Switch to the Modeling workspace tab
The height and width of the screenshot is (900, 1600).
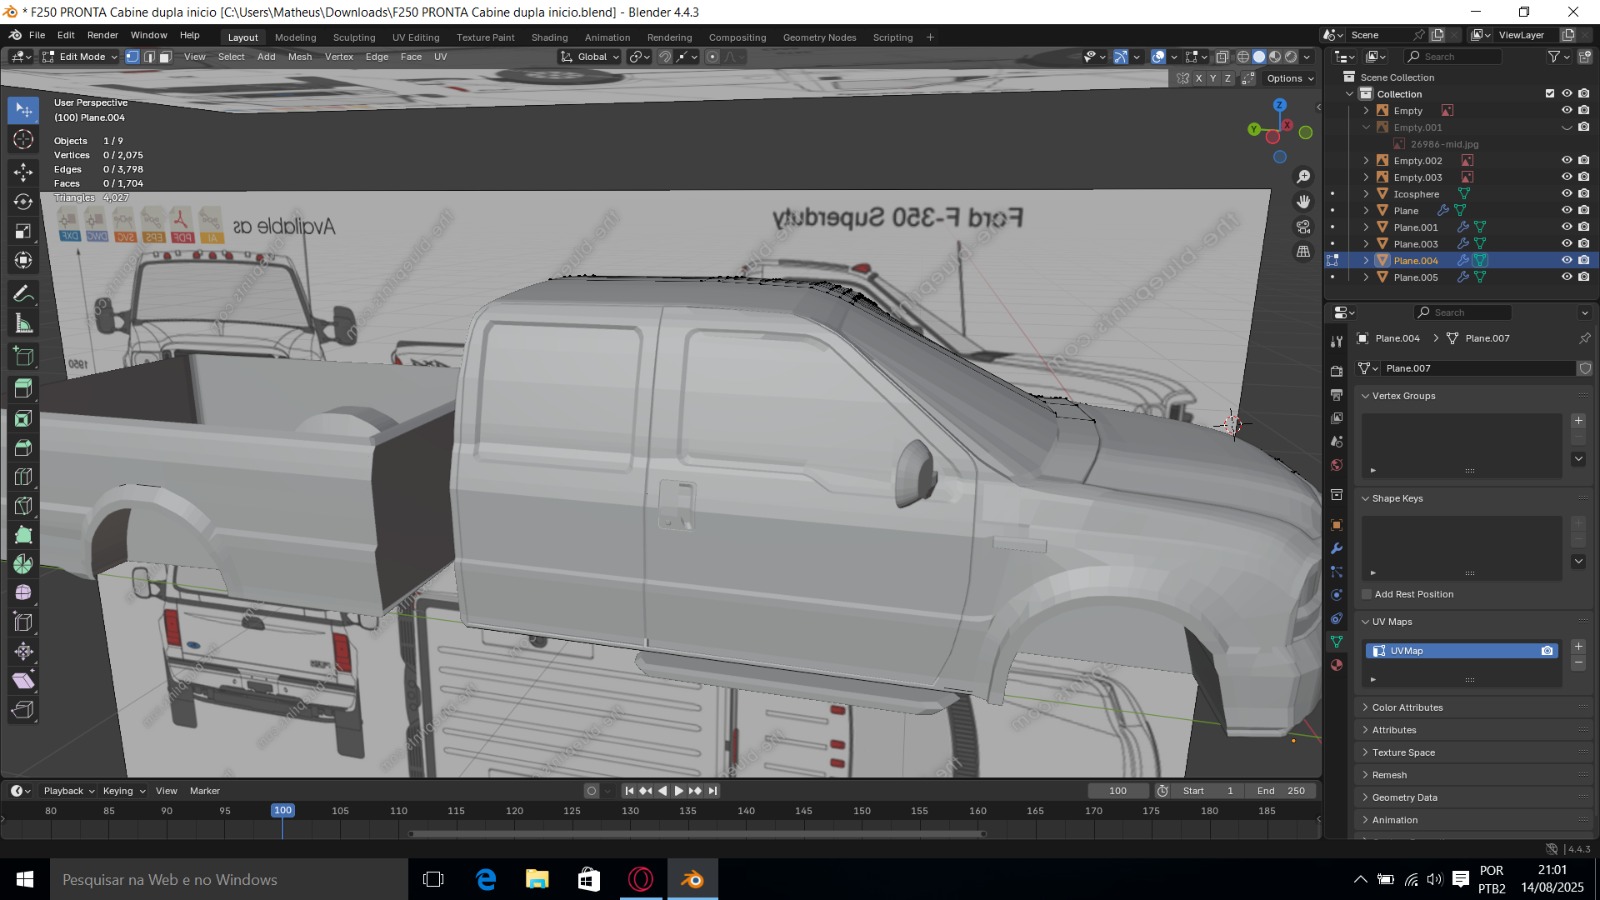(x=295, y=38)
